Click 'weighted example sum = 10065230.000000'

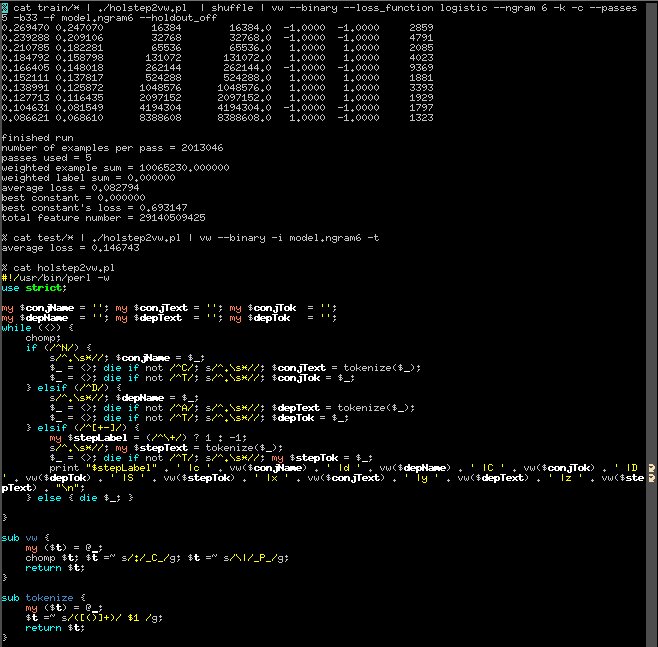[115, 168]
